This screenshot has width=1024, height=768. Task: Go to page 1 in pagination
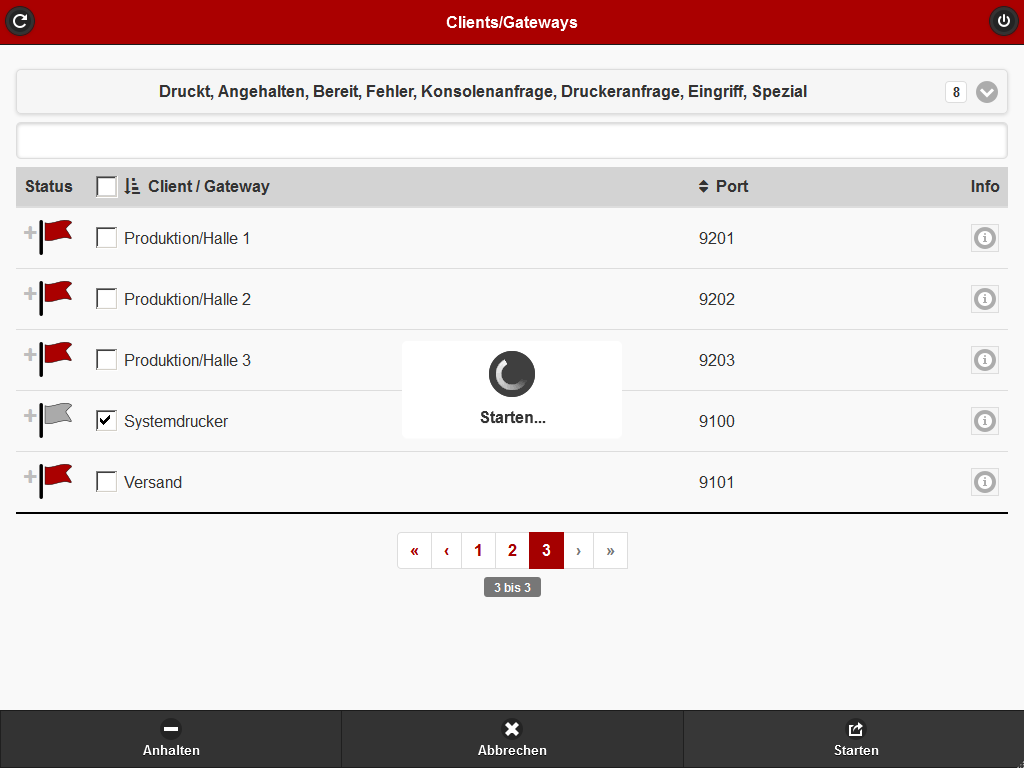pos(478,551)
